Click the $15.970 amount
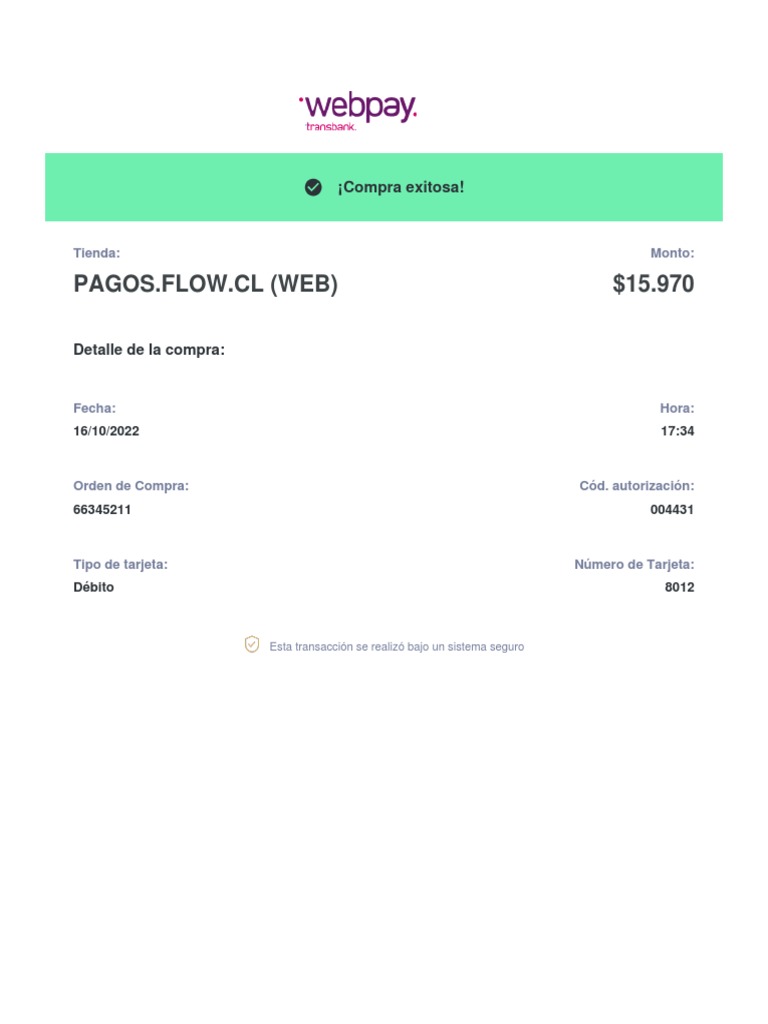Image resolution: width=768 pixels, height=1024 pixels. [653, 285]
